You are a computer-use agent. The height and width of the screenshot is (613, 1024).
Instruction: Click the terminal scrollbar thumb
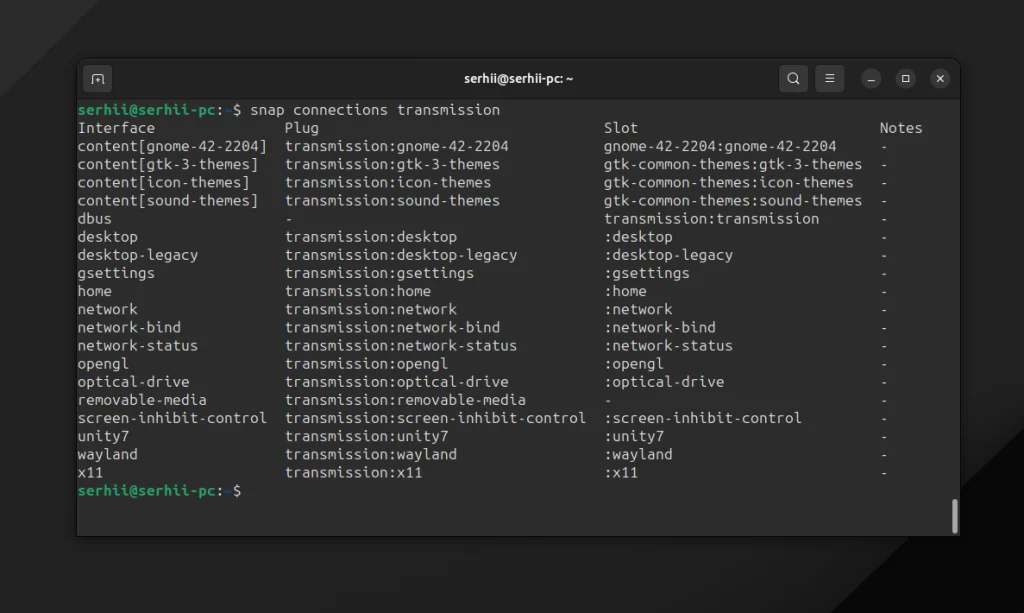click(x=954, y=516)
